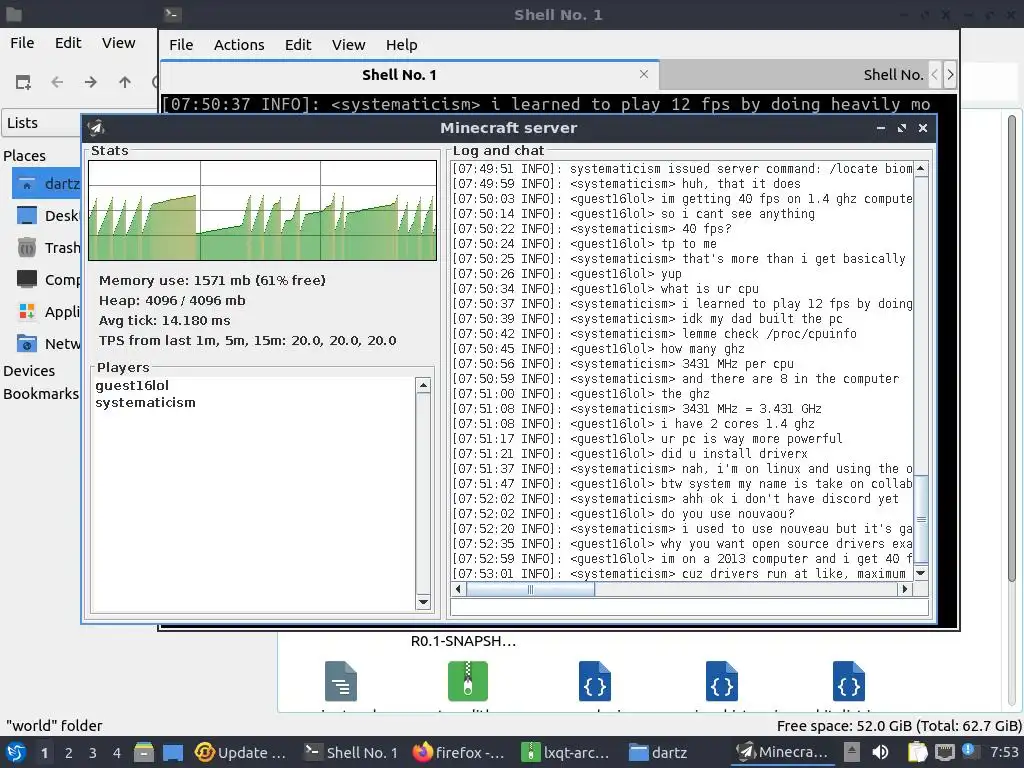Click the memory usage graph
Viewport: 1024px width, 768px height.
tap(263, 211)
